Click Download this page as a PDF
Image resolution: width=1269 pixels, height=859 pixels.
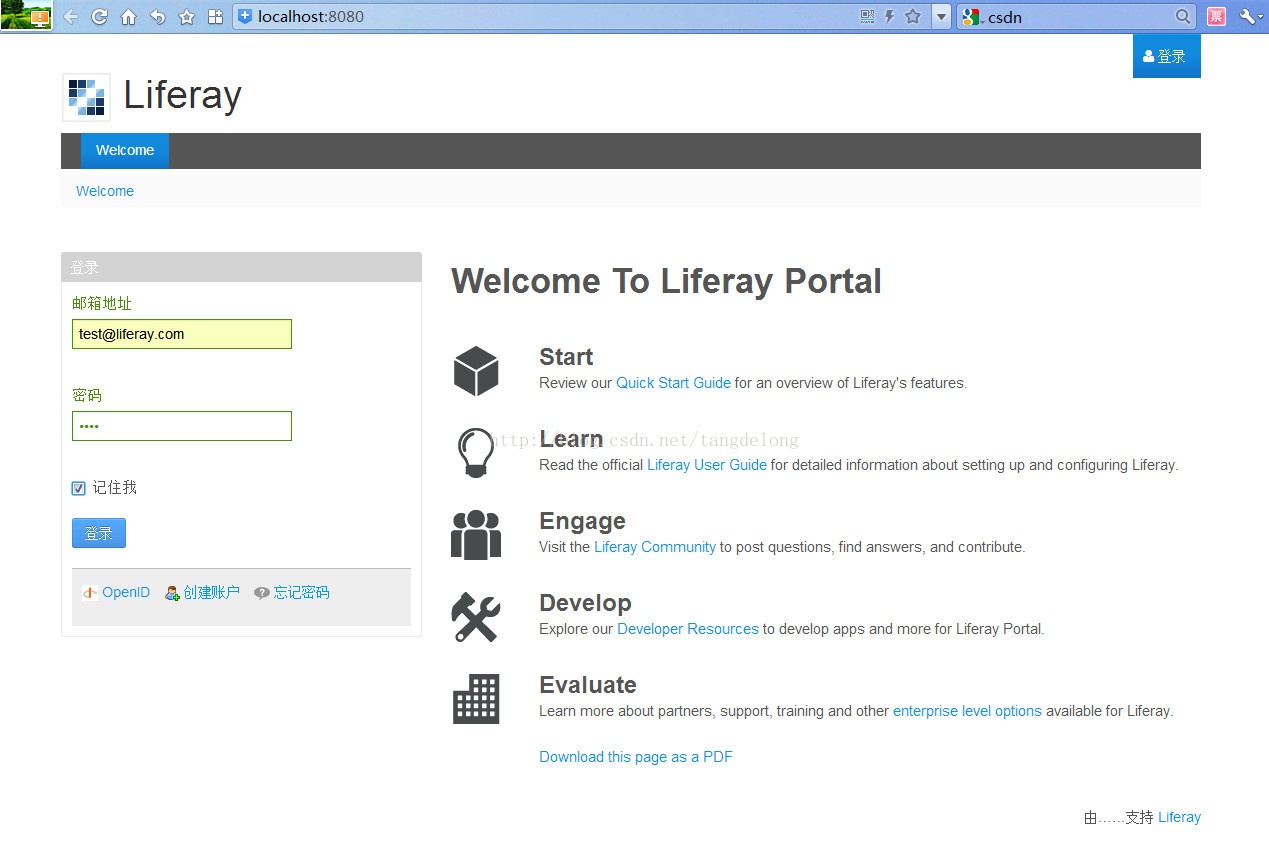[x=636, y=756]
